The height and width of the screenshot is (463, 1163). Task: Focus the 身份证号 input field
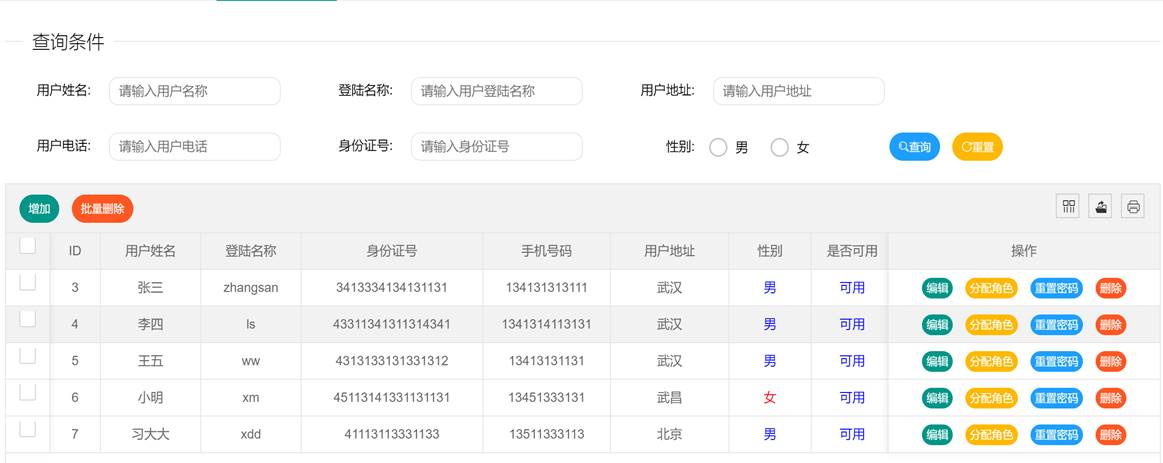click(x=497, y=147)
